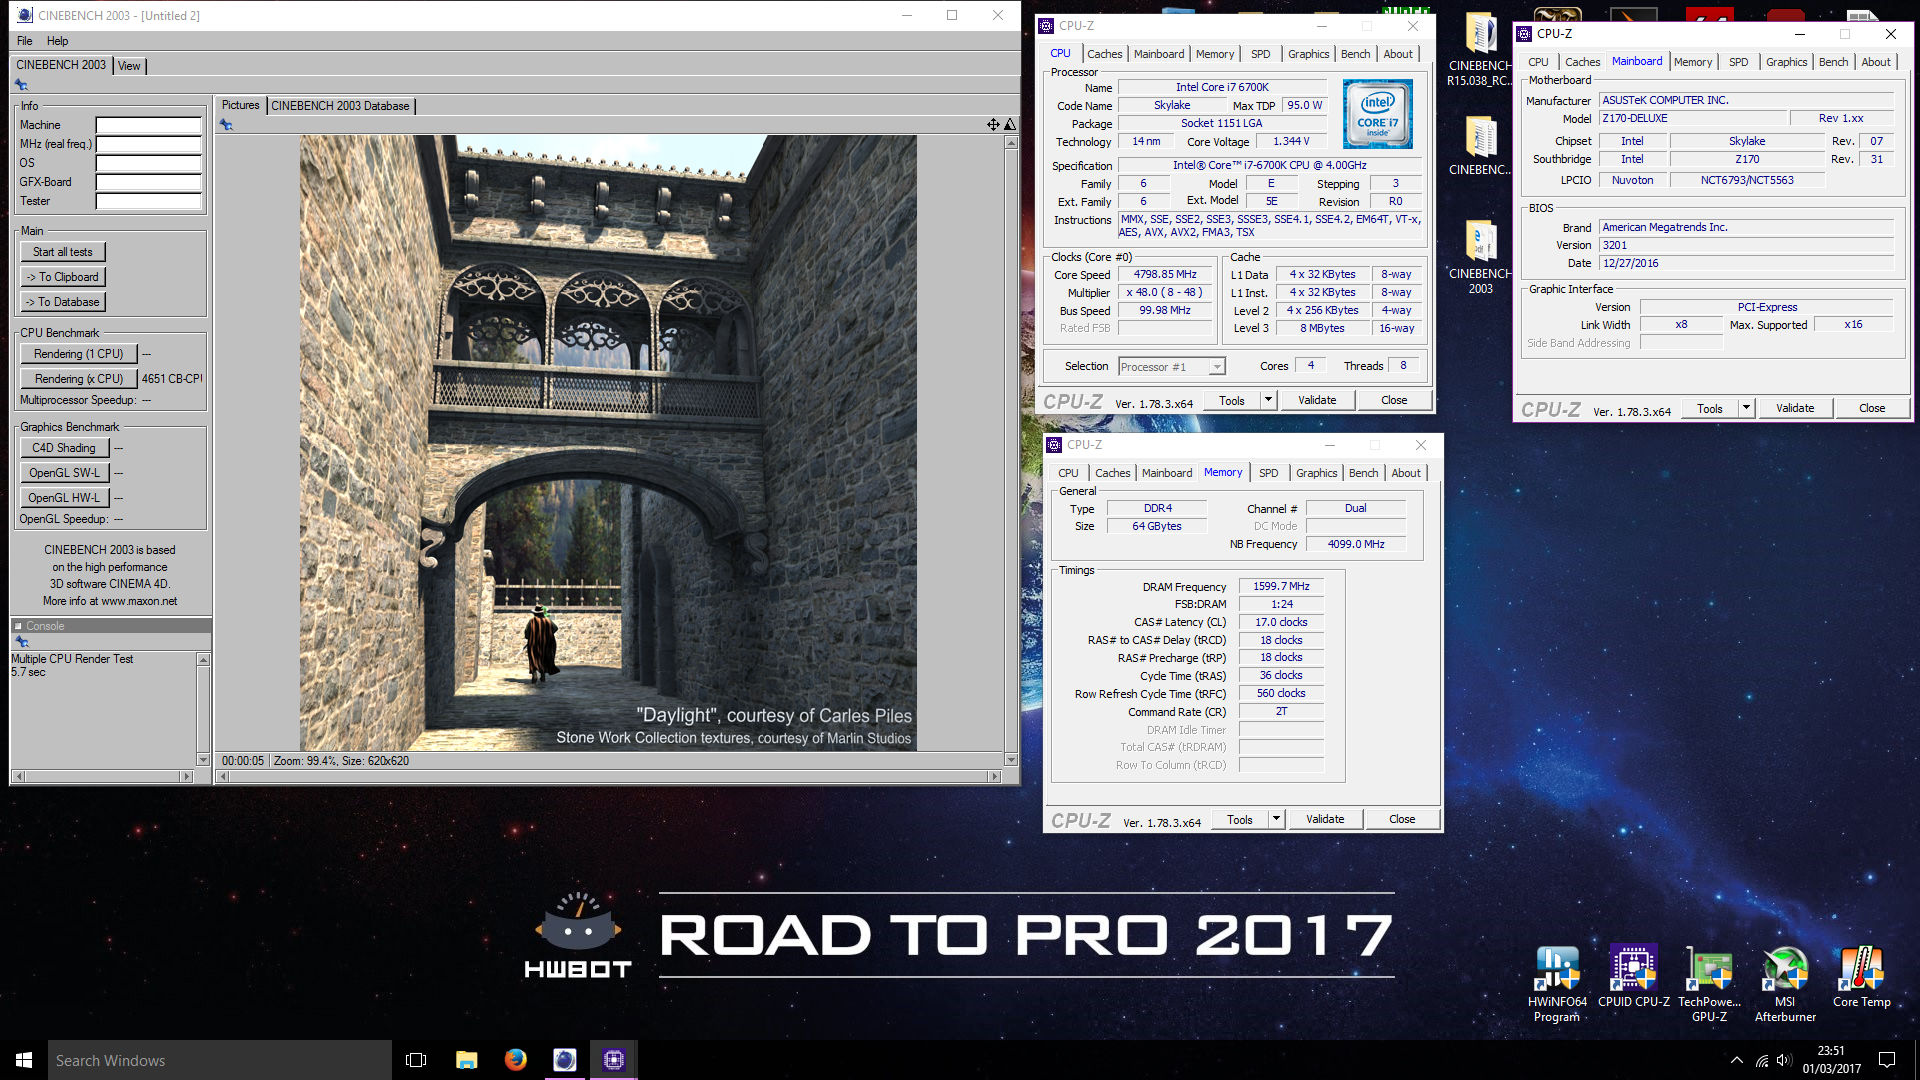This screenshot has width=1920, height=1080.
Task: Open SPD tab in the CPU-Z Memory window
Action: click(x=1268, y=473)
